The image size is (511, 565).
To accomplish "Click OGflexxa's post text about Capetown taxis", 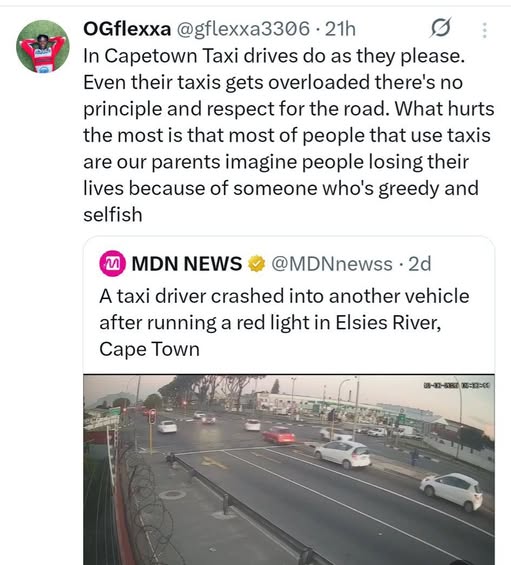I will pos(289,135).
